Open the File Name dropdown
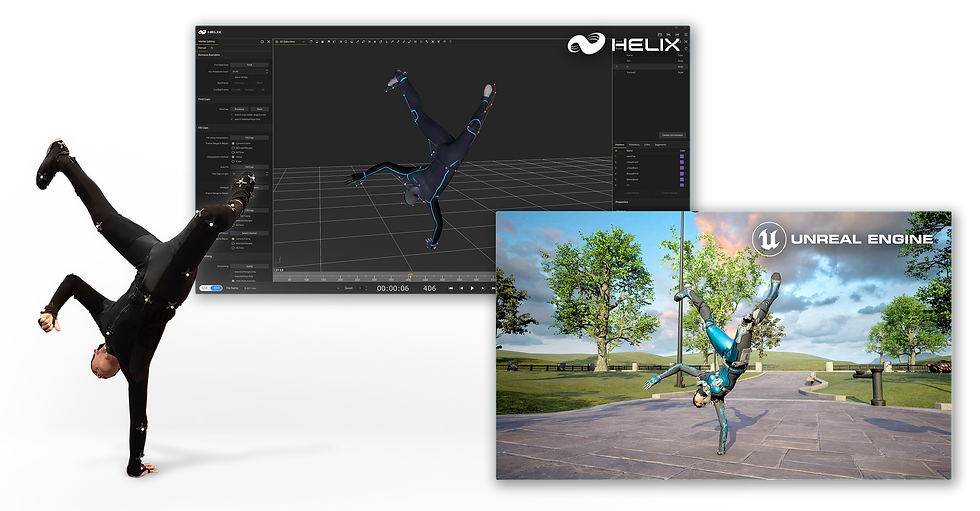The width and height of the screenshot is (980, 511). tap(291, 288)
